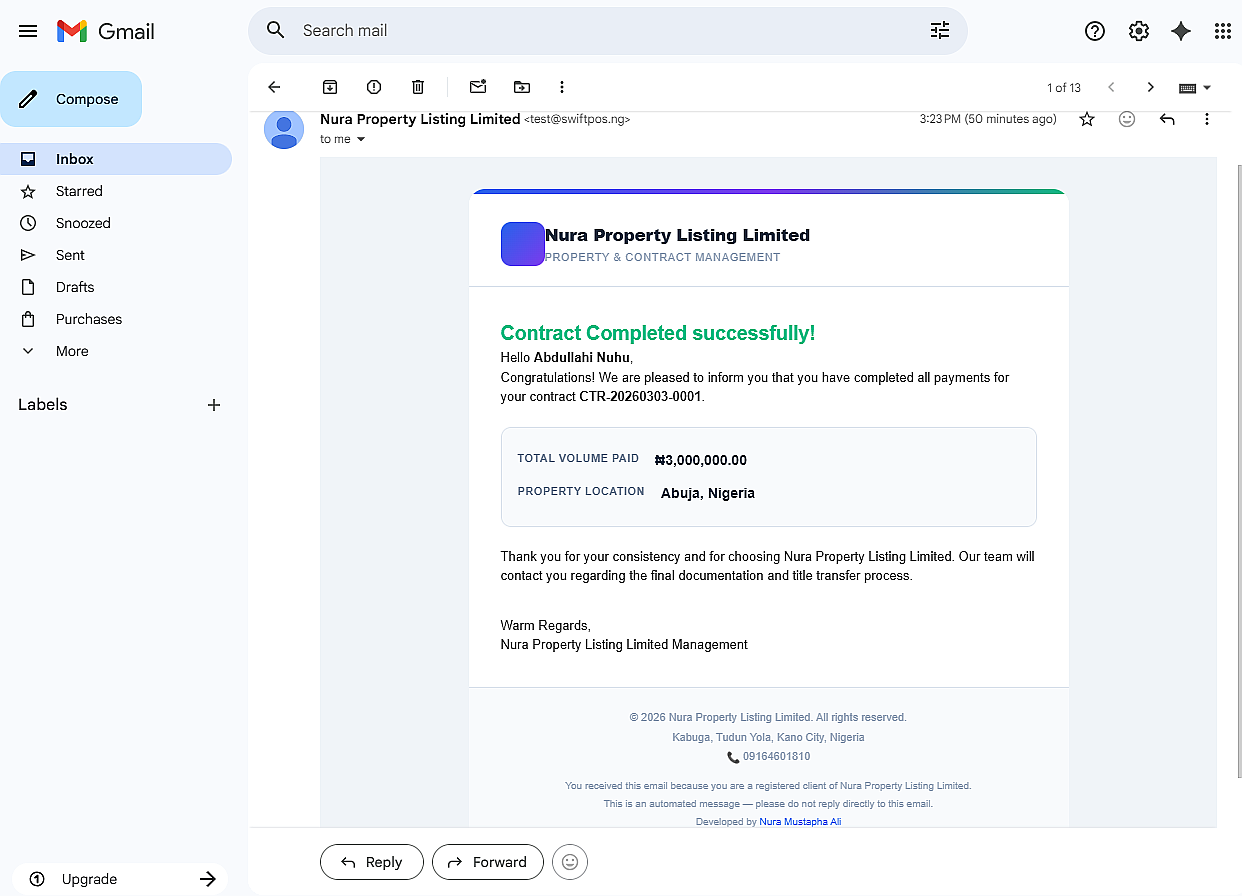Show search options filter icon
Screen dimensions: 1242x896
pos(940,30)
